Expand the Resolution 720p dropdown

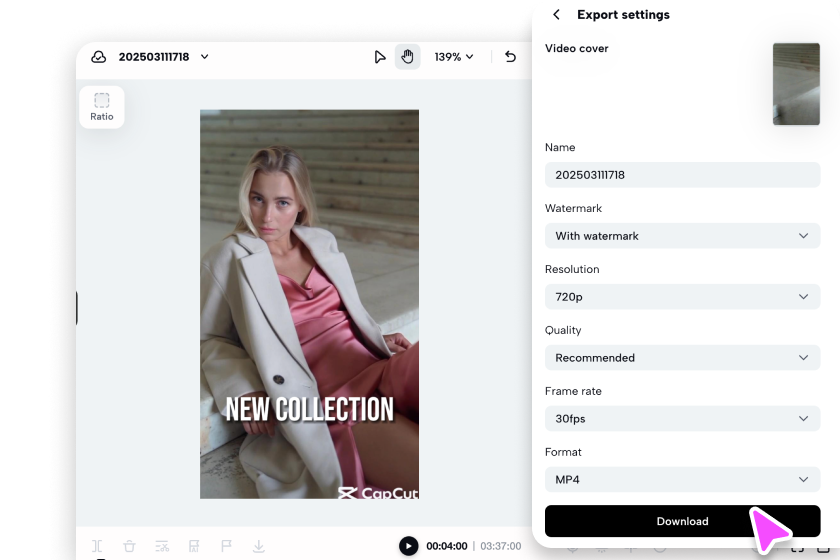click(682, 297)
